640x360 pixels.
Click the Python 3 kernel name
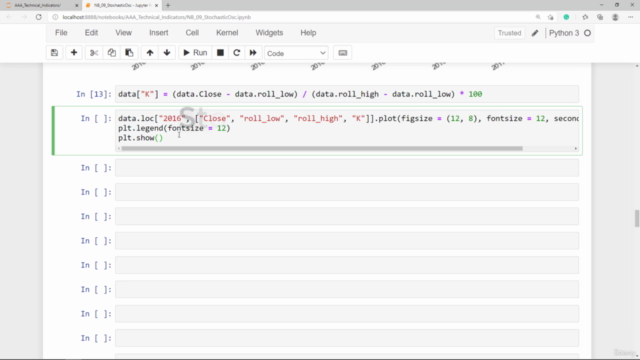564,33
